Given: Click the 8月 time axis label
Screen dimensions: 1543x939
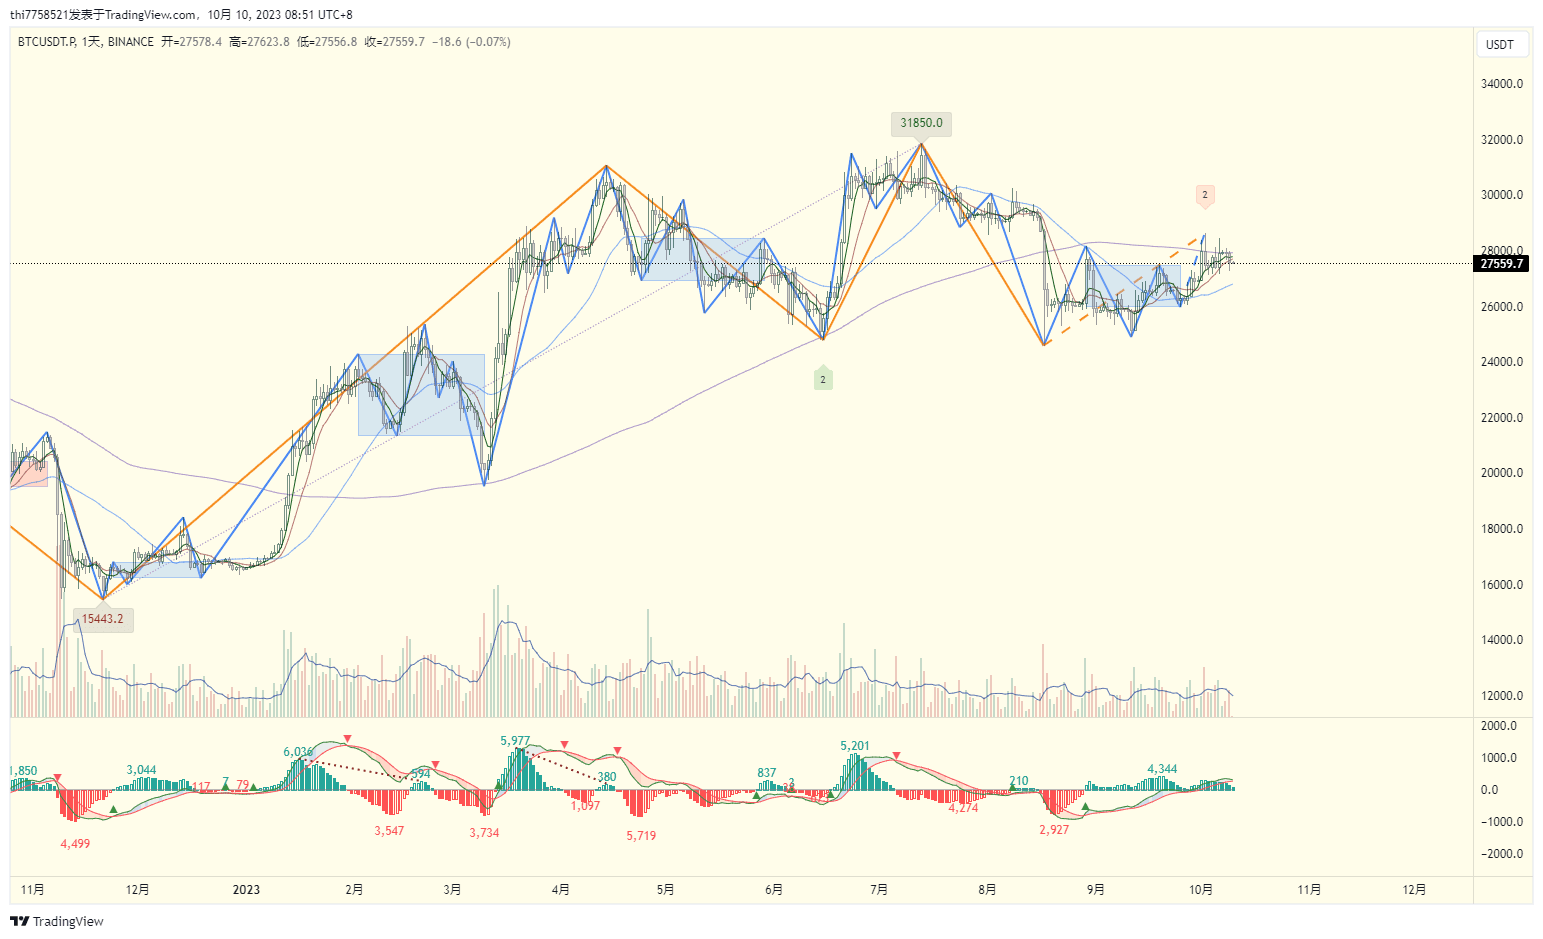Looking at the screenshot, I should (987, 890).
